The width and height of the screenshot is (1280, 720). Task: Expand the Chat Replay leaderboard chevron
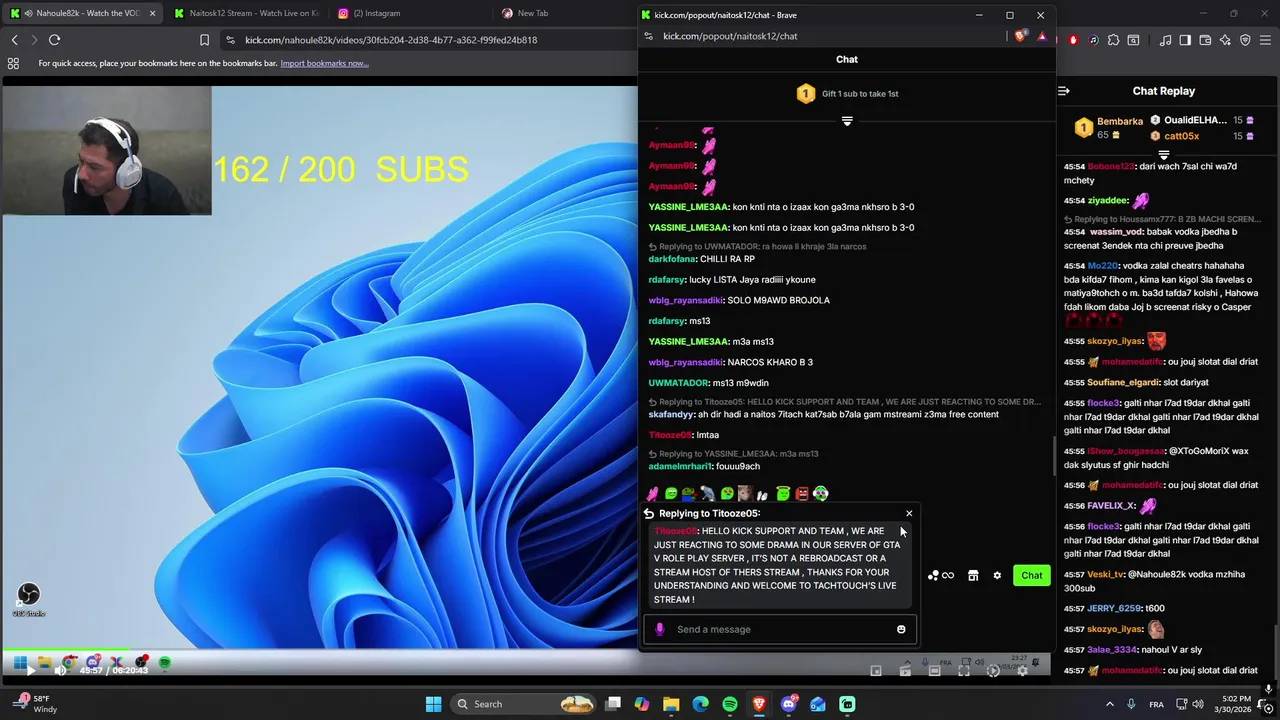click(1163, 155)
